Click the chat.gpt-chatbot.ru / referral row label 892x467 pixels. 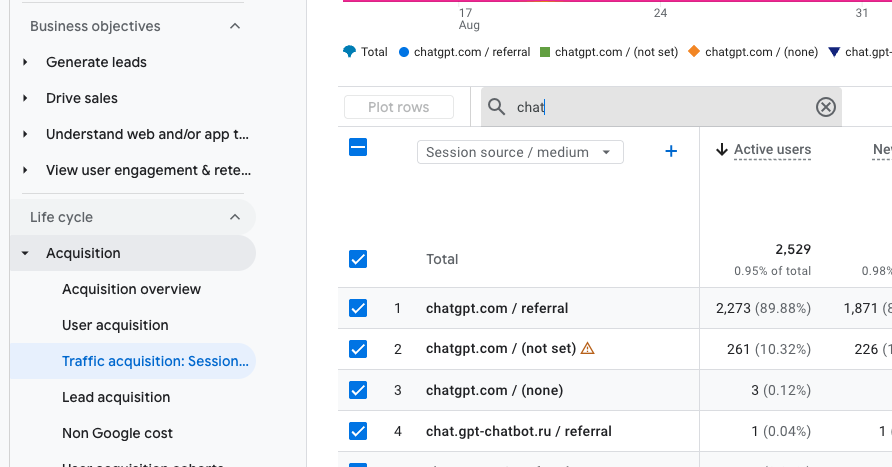click(x=519, y=431)
